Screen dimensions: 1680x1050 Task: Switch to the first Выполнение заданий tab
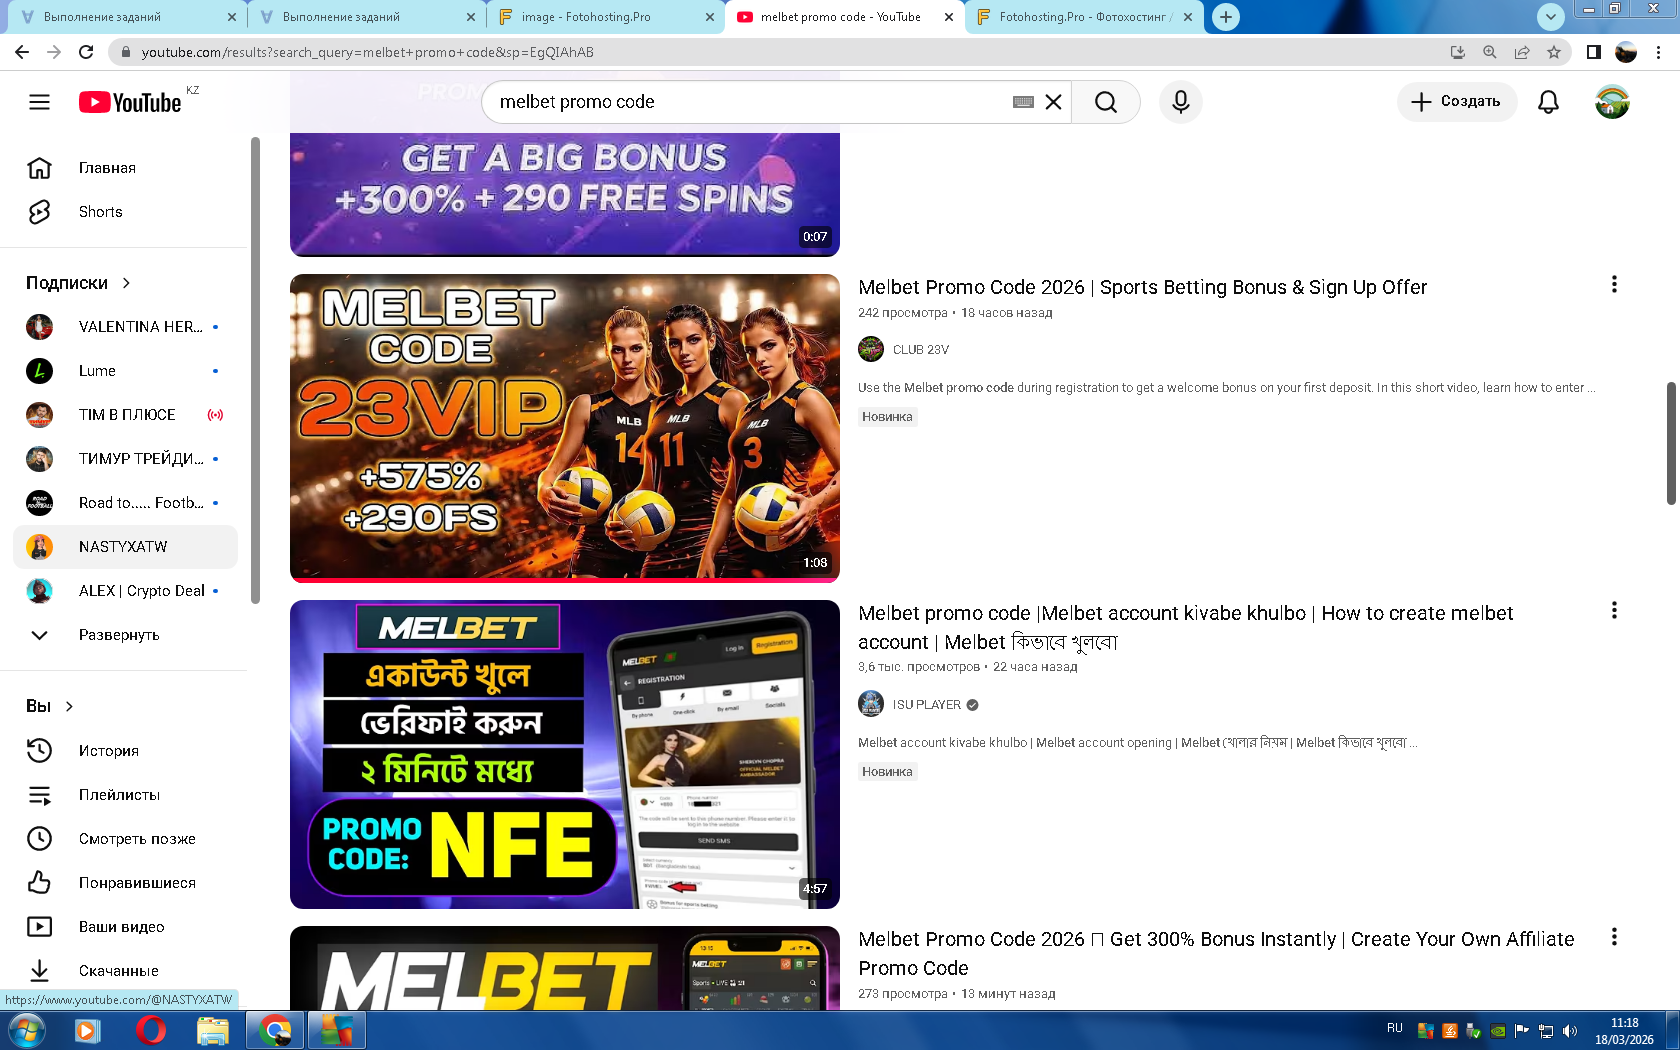click(x=127, y=17)
